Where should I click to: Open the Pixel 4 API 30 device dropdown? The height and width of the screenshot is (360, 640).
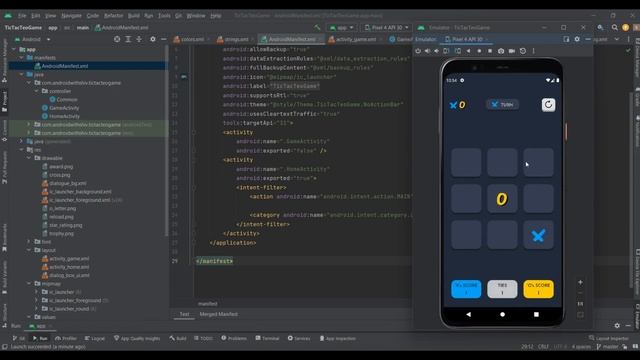tap(386, 27)
